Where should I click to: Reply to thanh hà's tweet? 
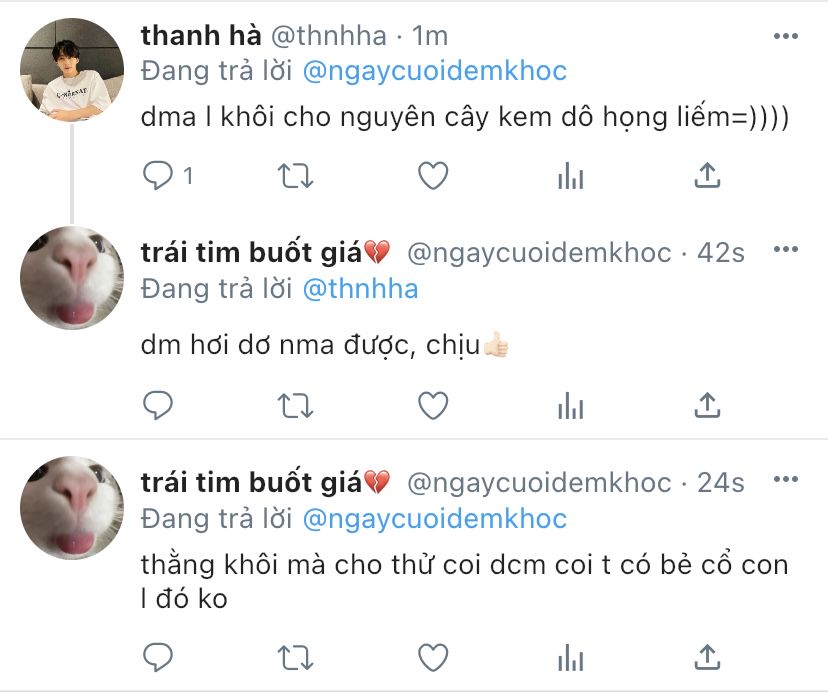click(159, 176)
